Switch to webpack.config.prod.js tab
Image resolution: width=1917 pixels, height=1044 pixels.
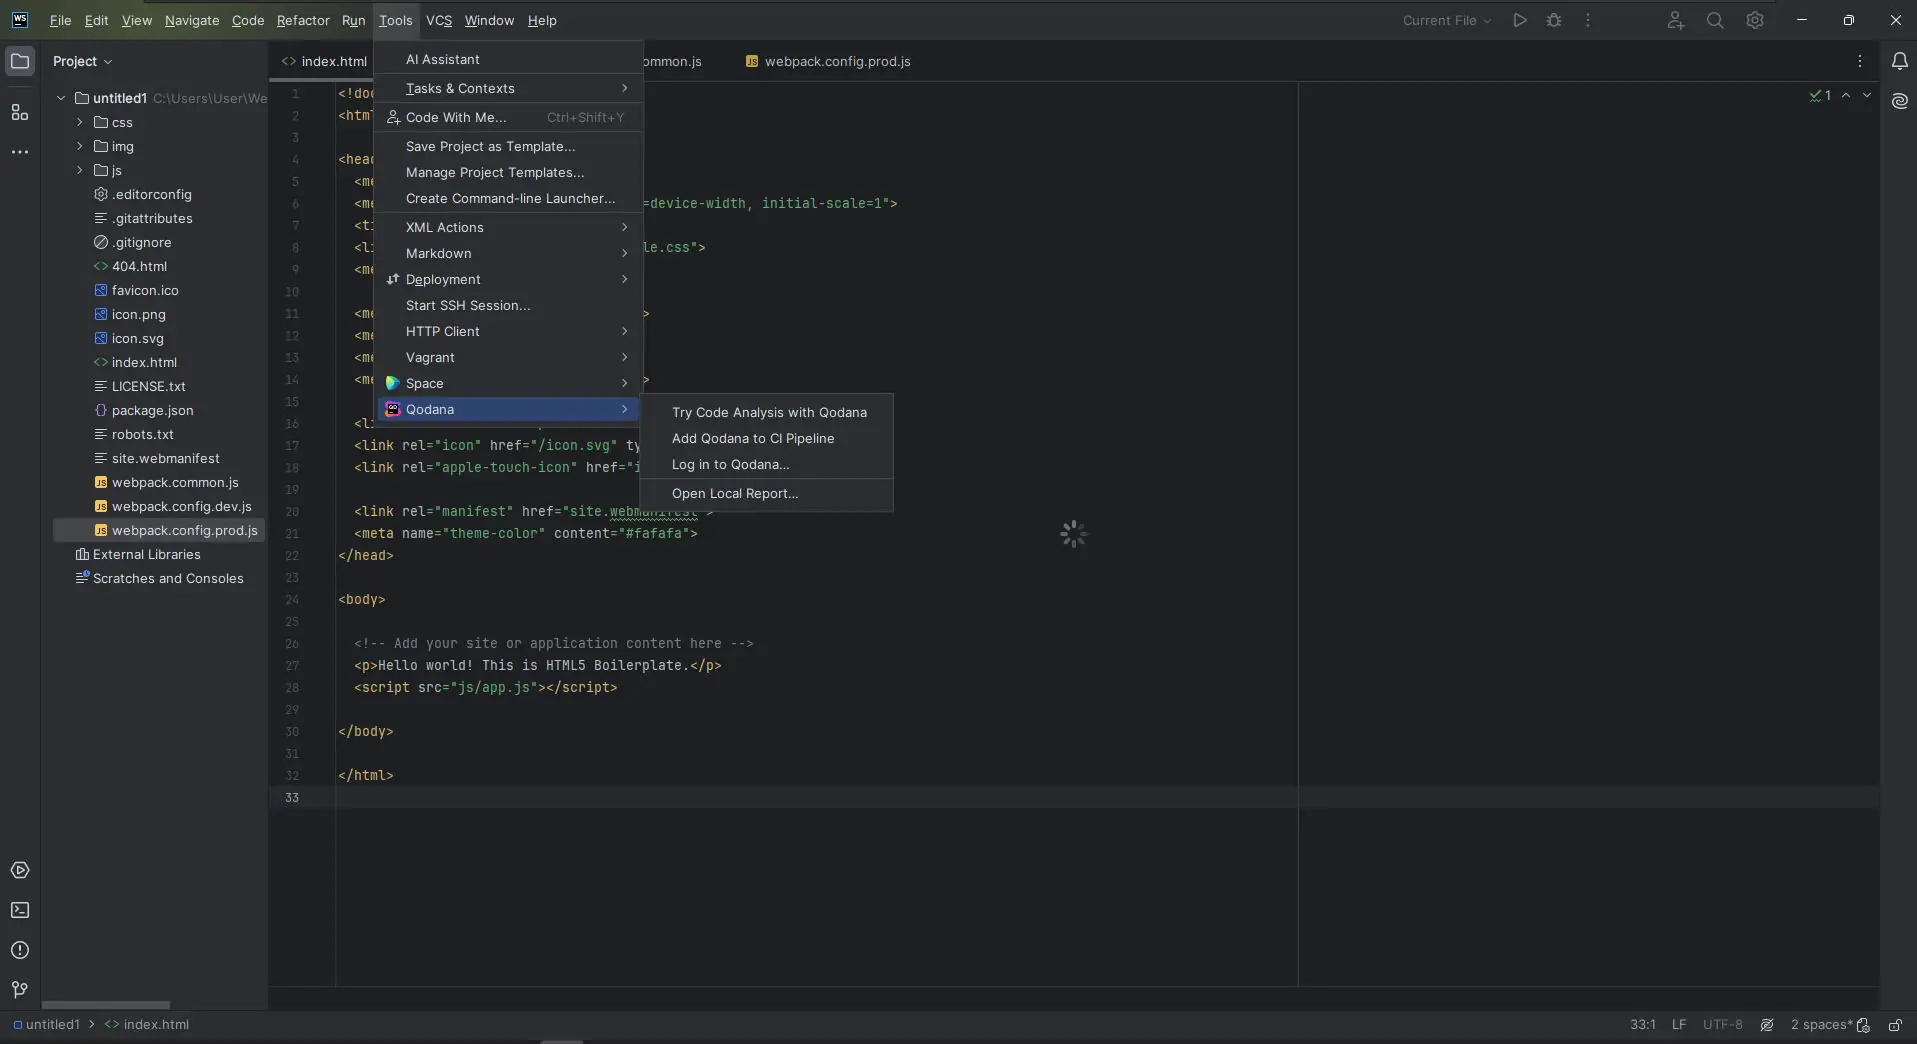(836, 61)
